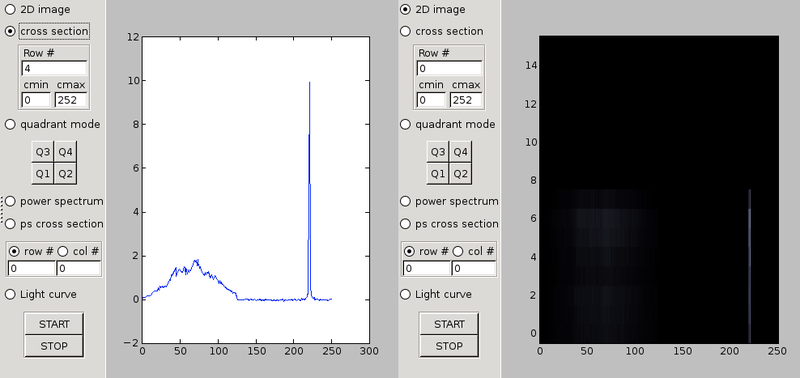This screenshot has width=800, height=378.
Task: Select ps cross section radio in left panel
Action: point(10,223)
